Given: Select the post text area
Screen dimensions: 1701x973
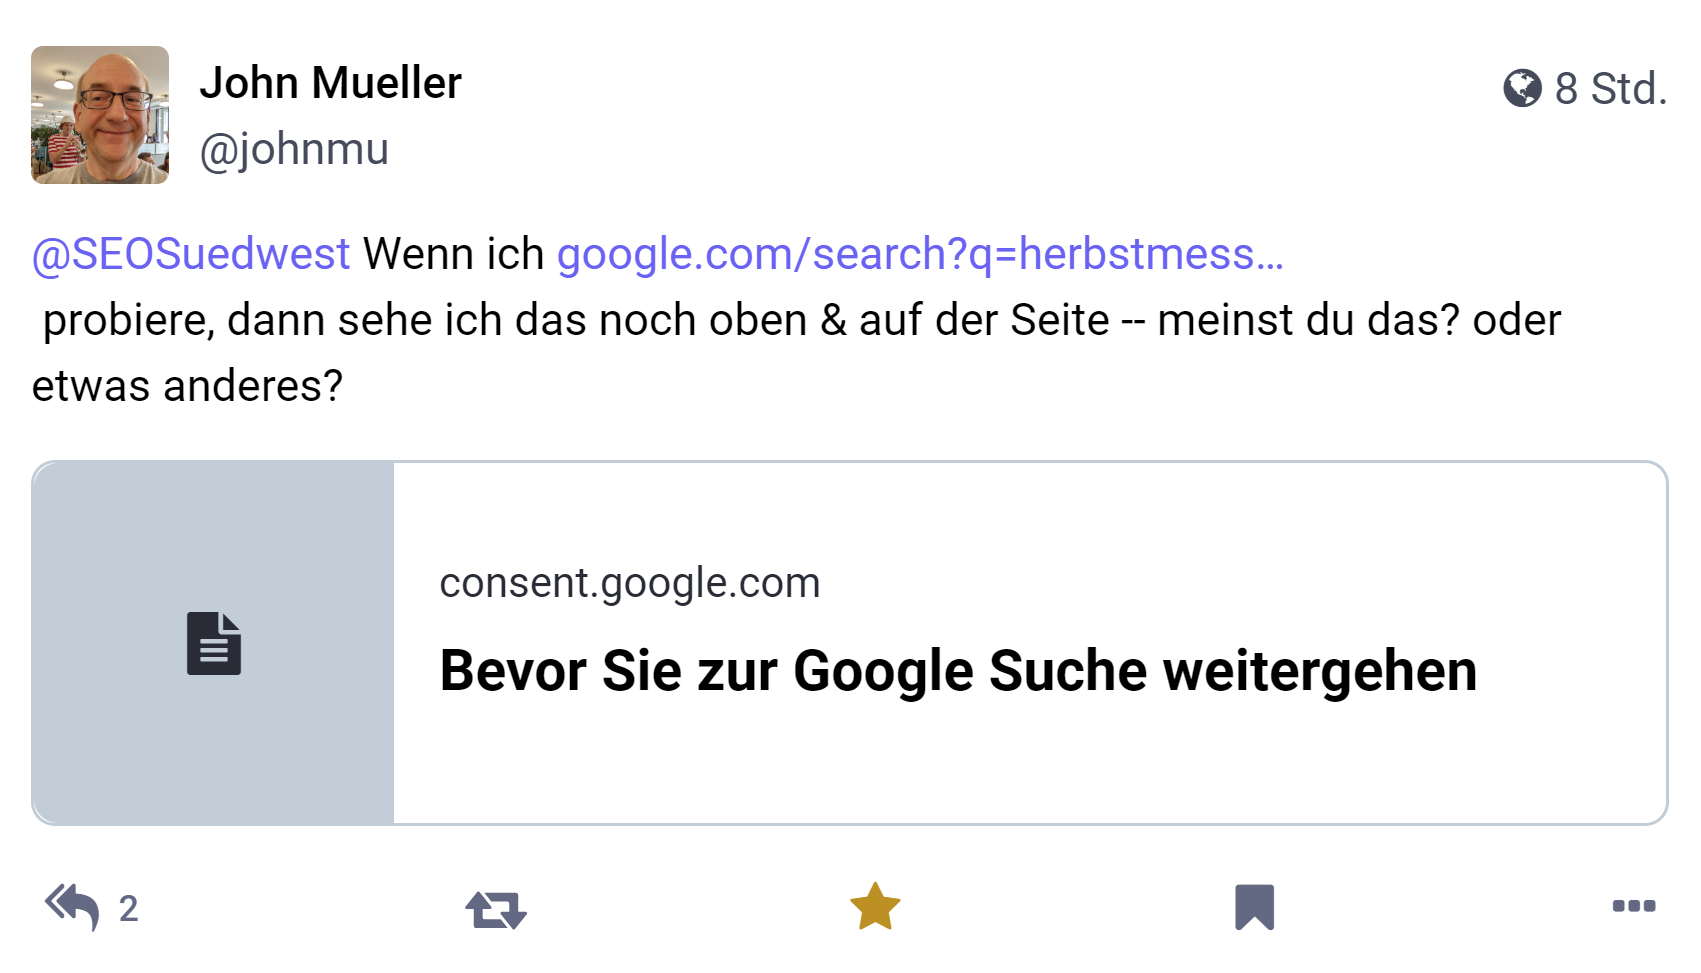Looking at the screenshot, I should click(x=700, y=320).
